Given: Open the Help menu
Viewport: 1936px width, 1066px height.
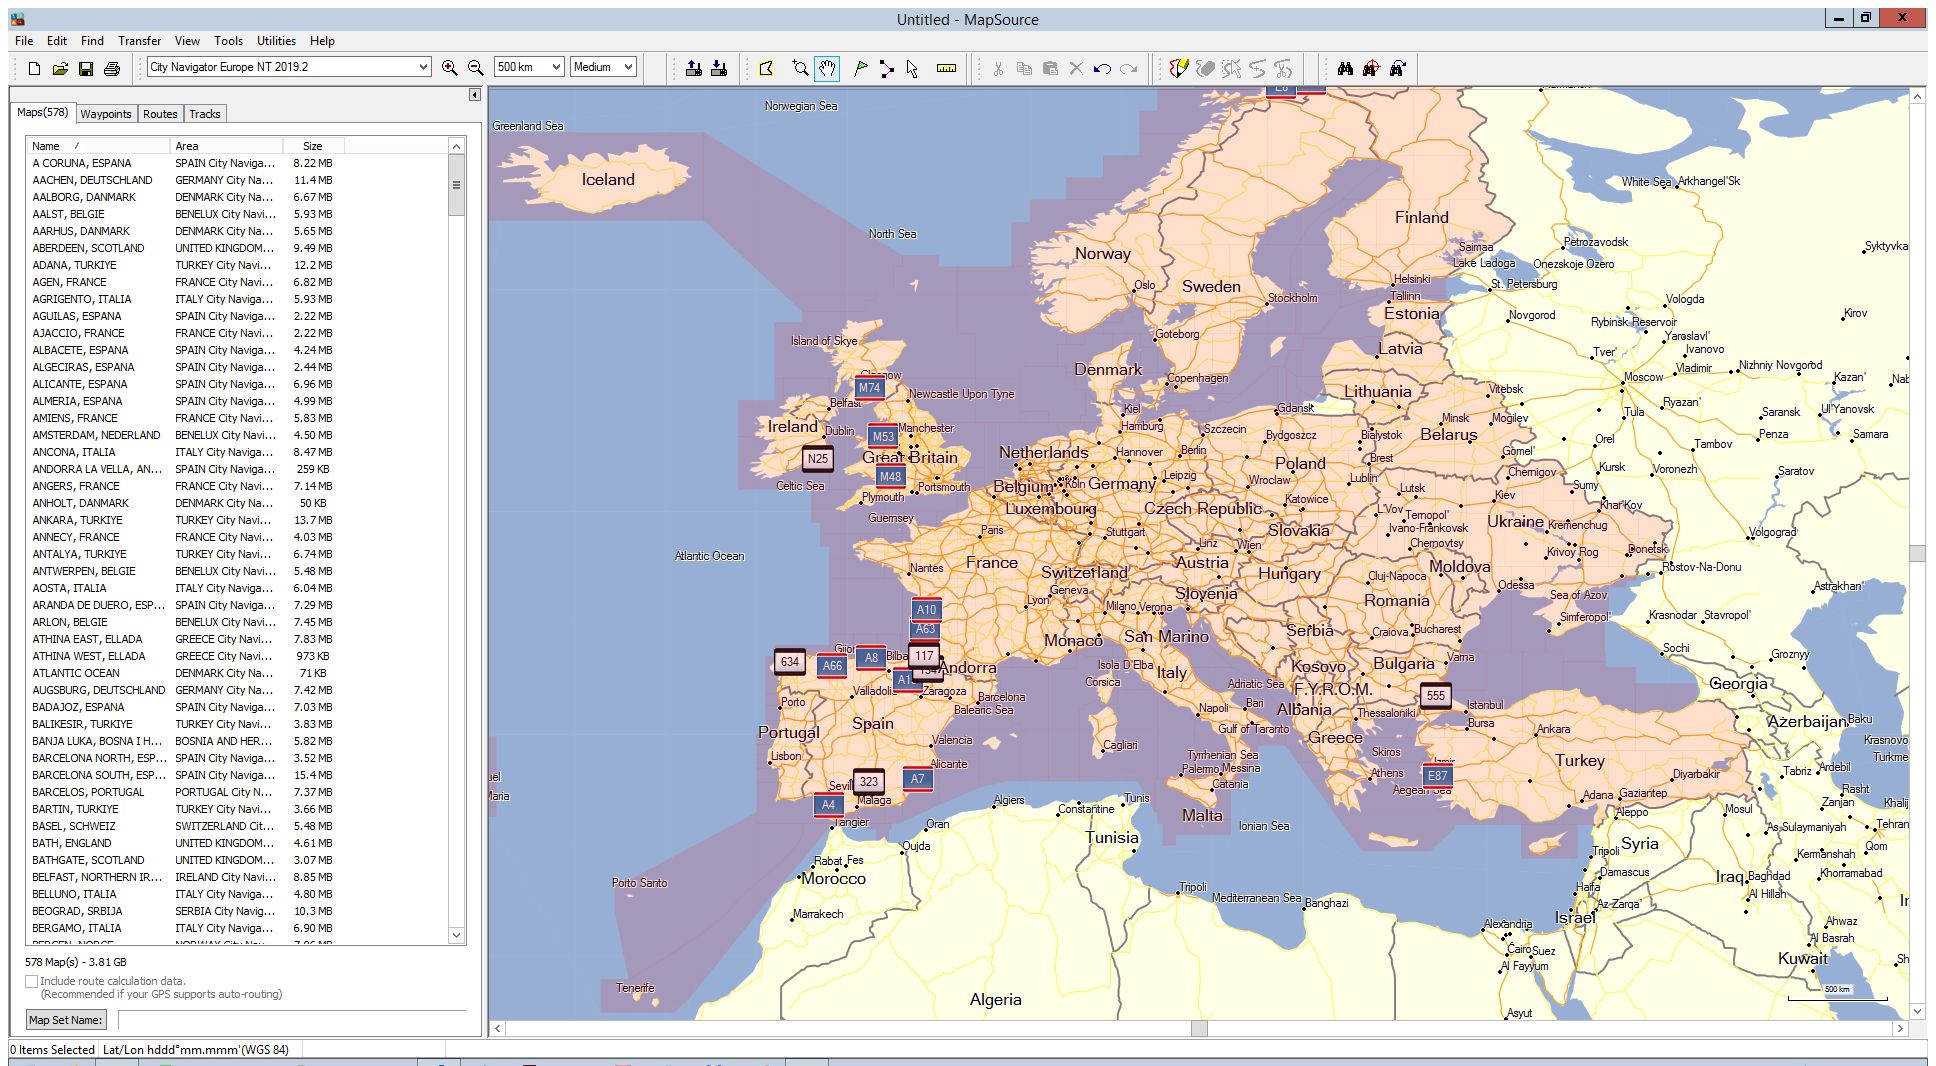Looking at the screenshot, I should coord(322,41).
